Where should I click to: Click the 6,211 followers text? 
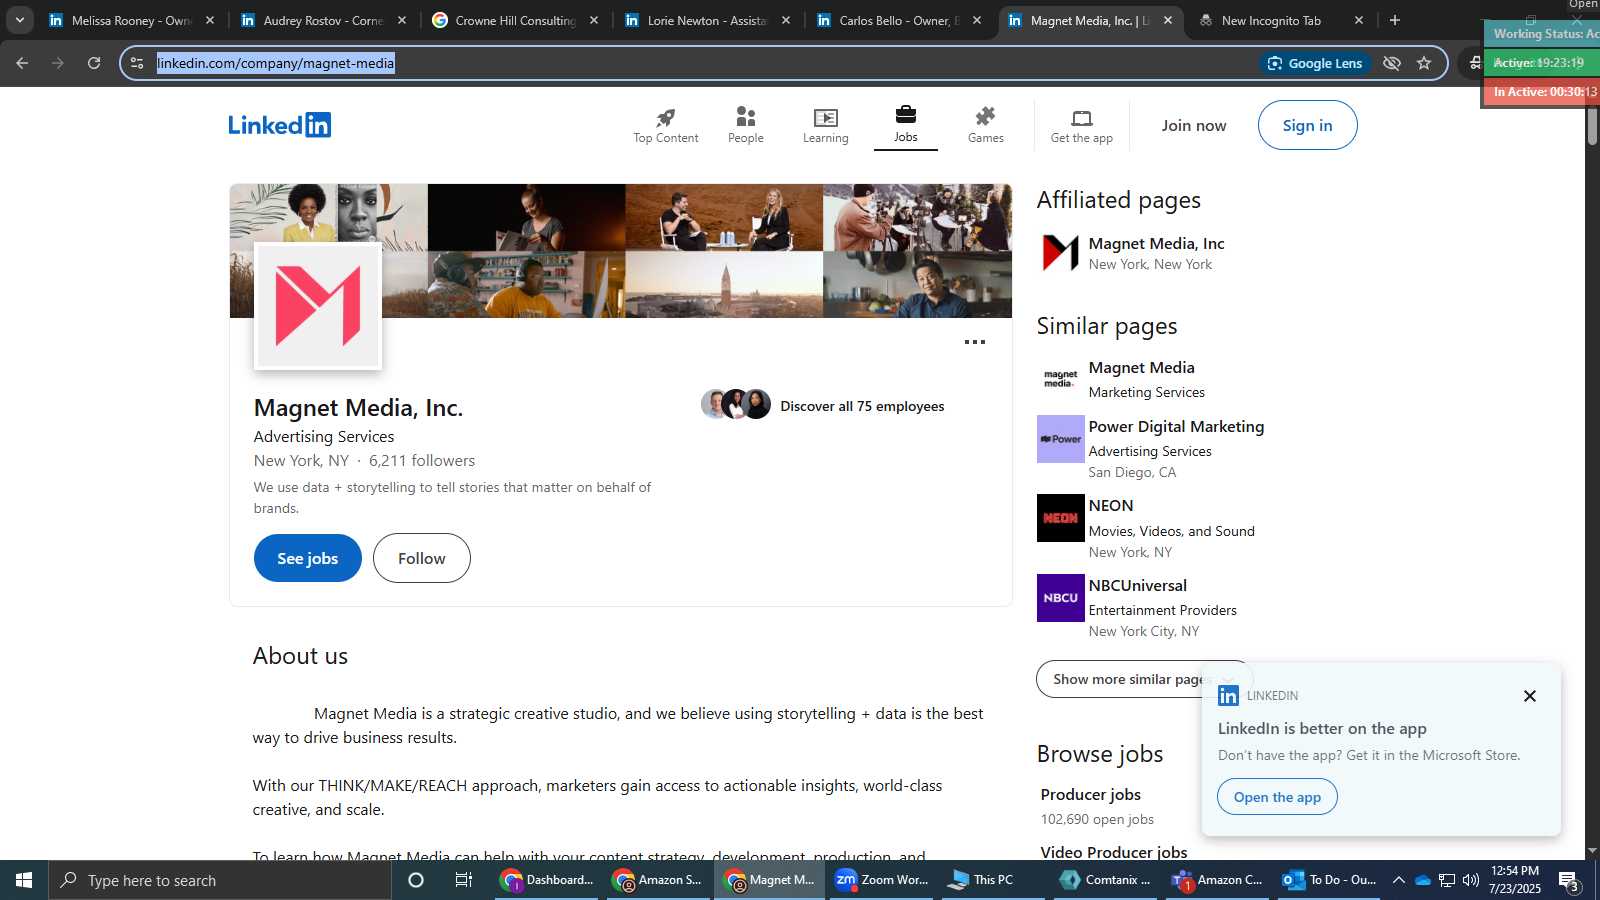click(422, 461)
